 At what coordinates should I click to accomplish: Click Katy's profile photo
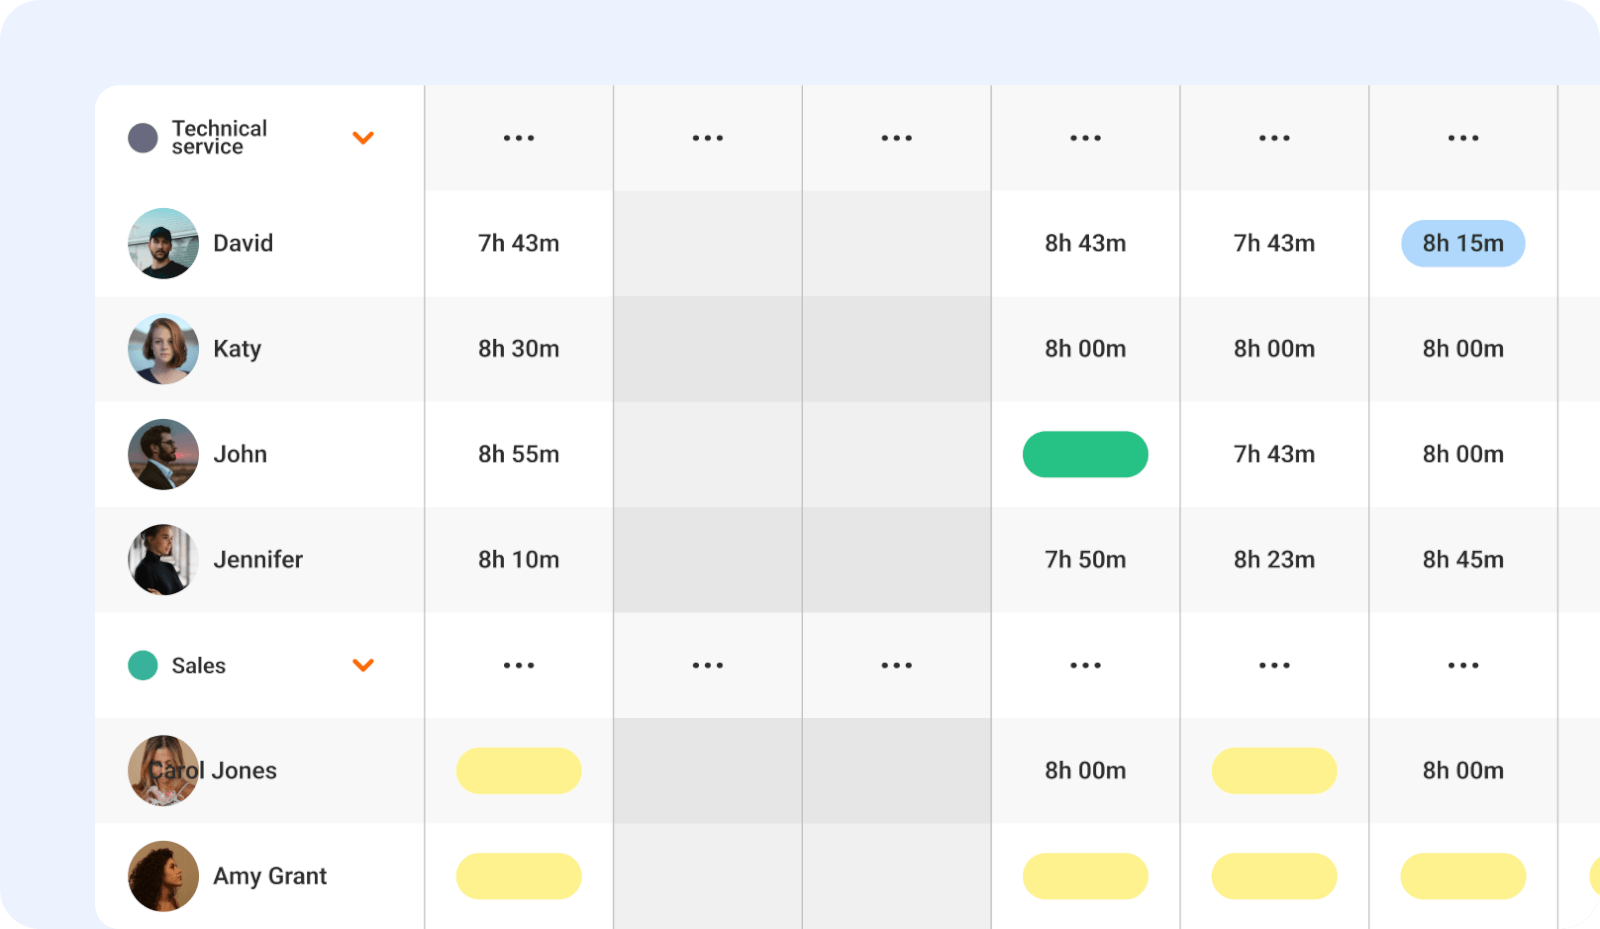point(163,349)
